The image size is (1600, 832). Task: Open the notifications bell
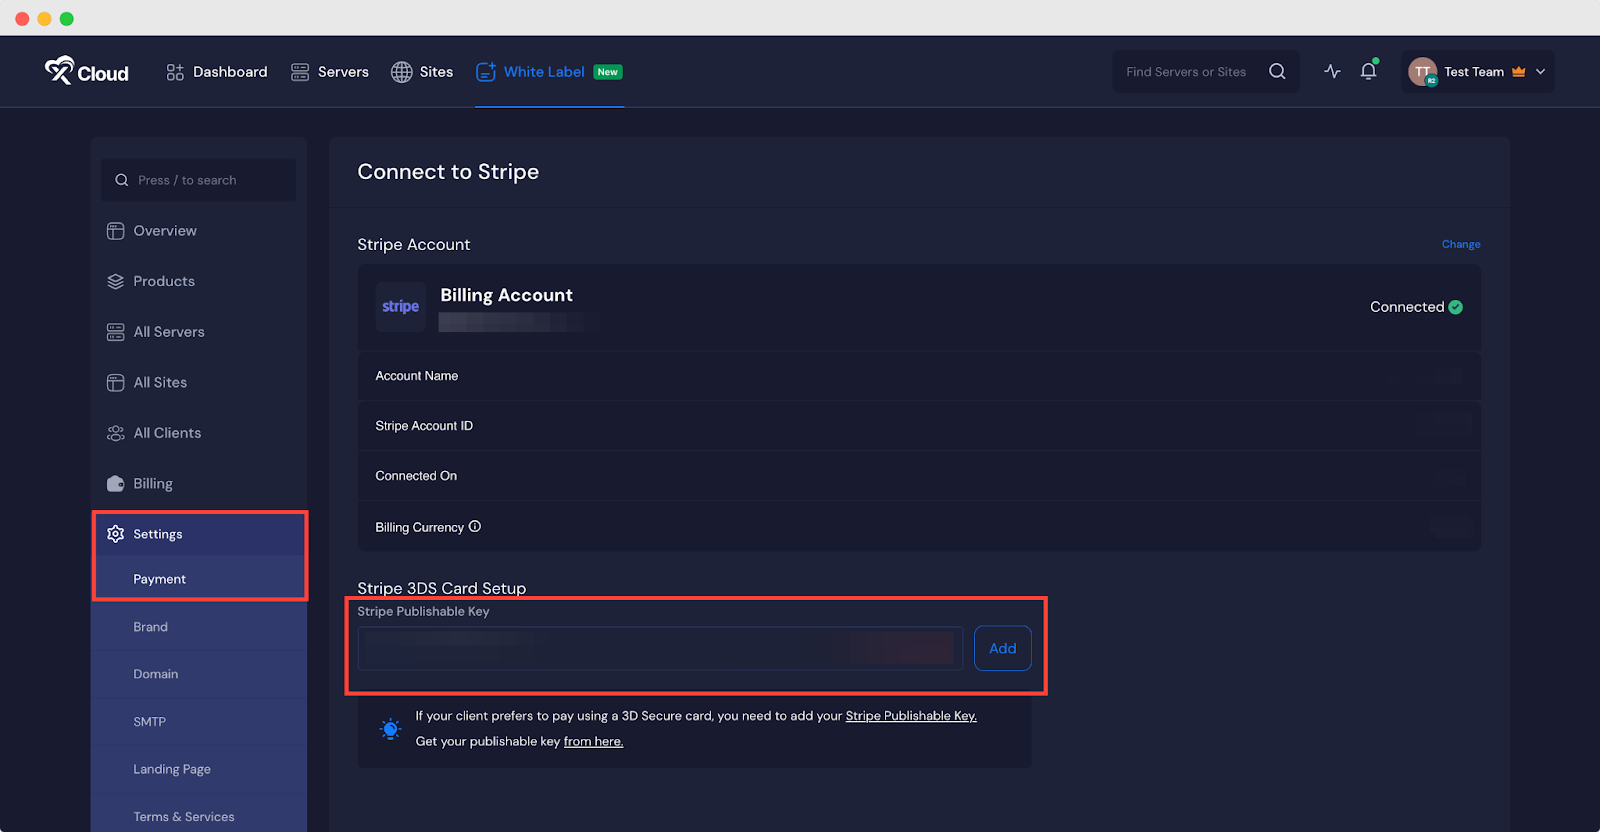[1368, 72]
